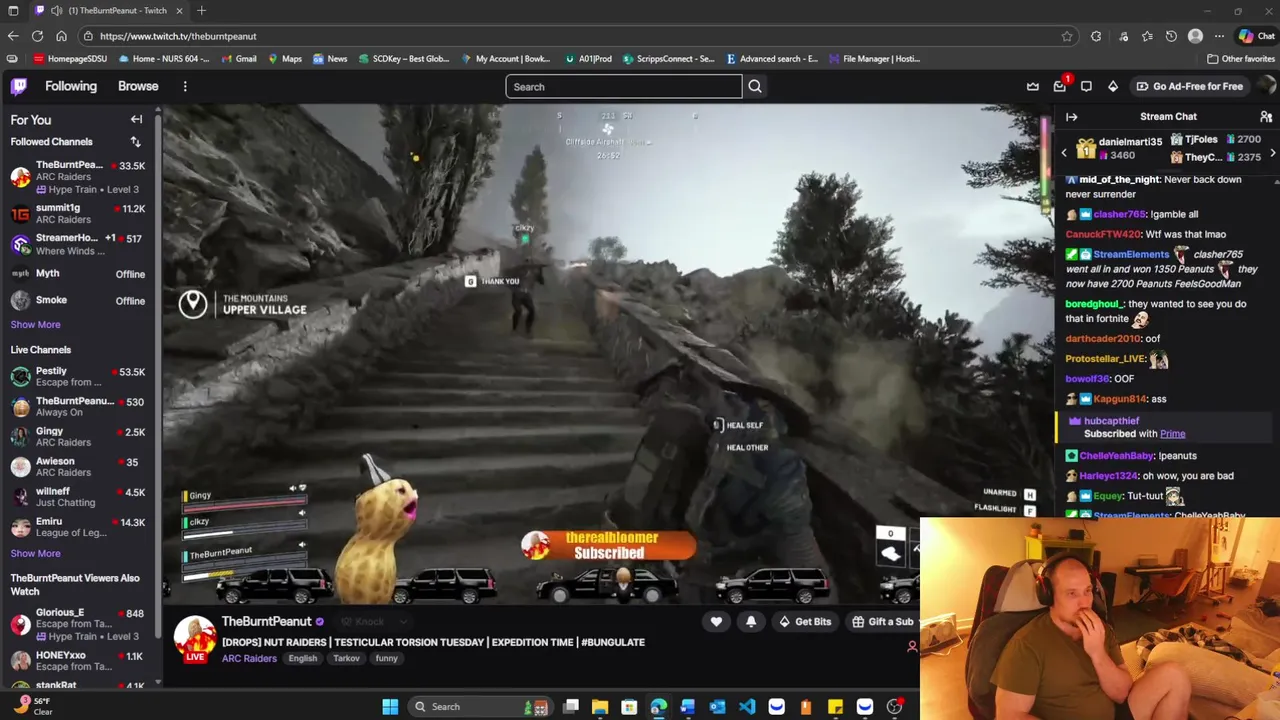Click the TheBurntPeanut channel name
This screenshot has width=1280, height=720.
pyautogui.click(x=267, y=621)
